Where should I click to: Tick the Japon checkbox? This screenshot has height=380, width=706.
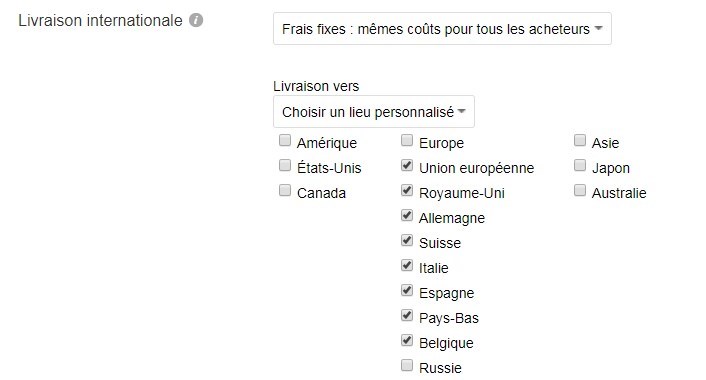(580, 165)
